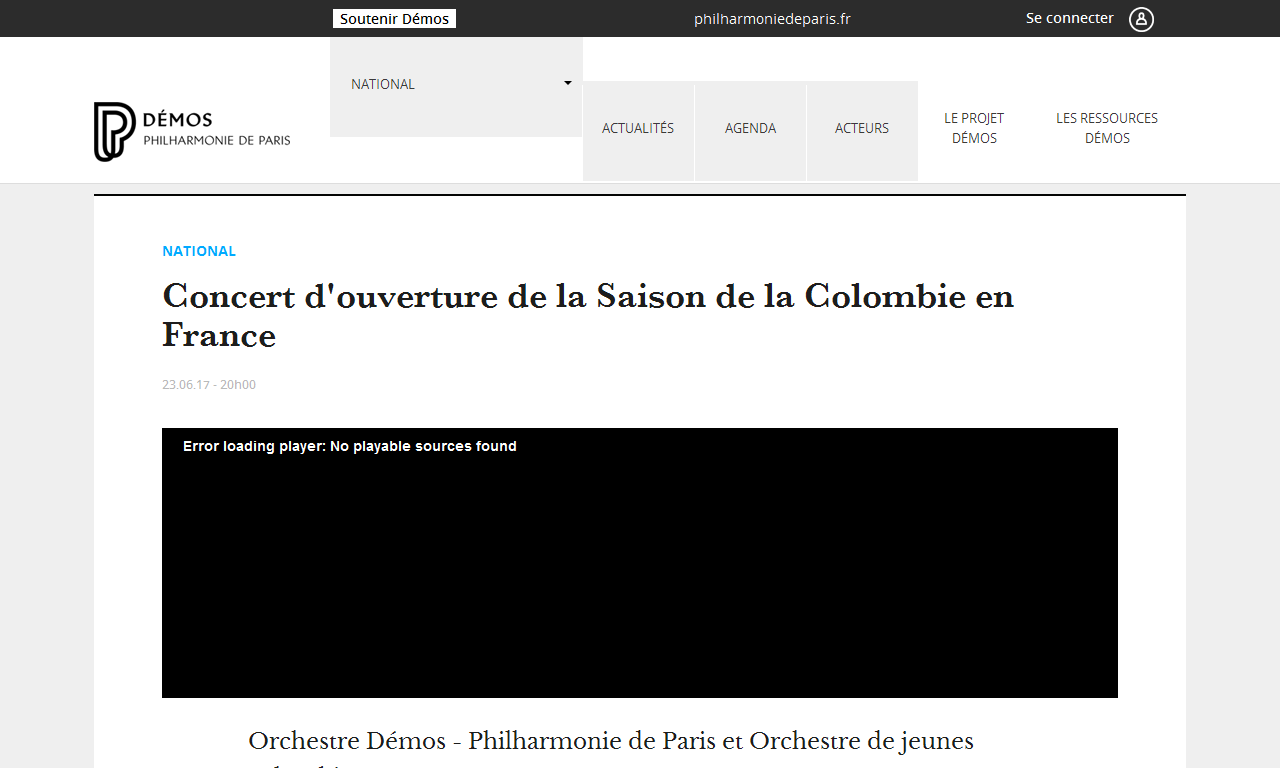Click Se connecter to log in
The image size is (1280, 768).
[x=1069, y=18]
